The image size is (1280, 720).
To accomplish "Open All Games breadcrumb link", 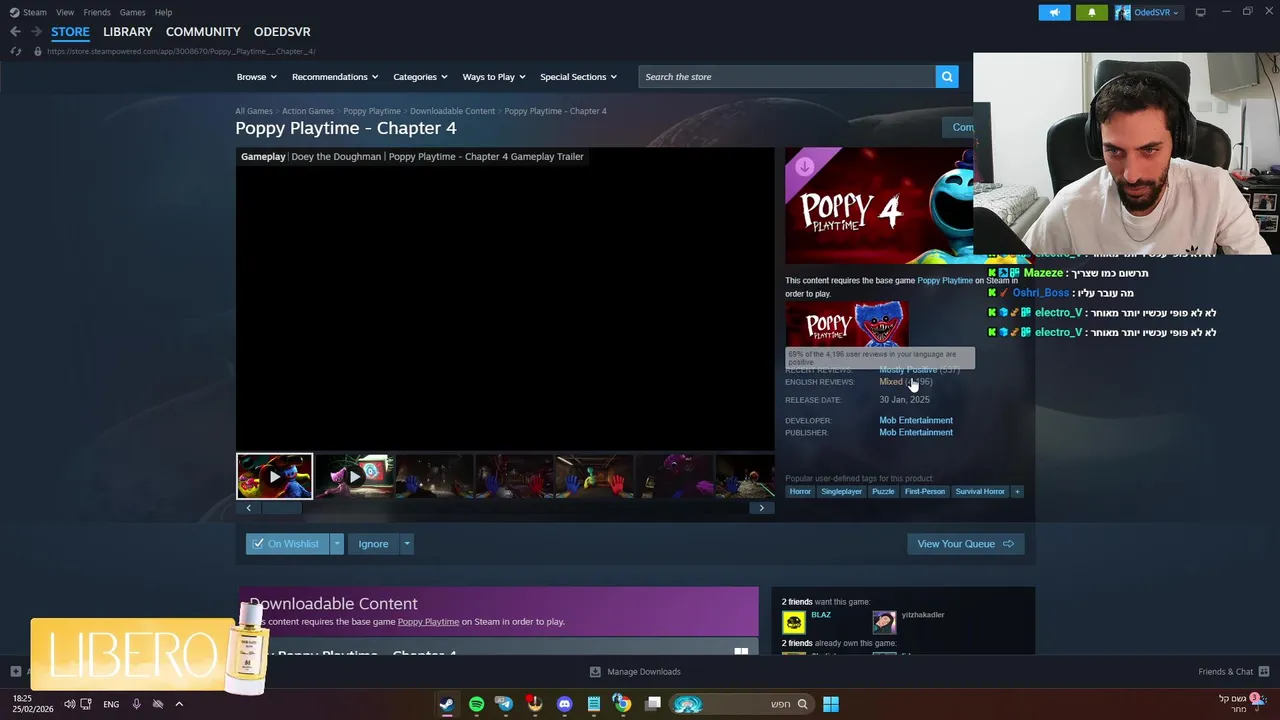I will [254, 111].
